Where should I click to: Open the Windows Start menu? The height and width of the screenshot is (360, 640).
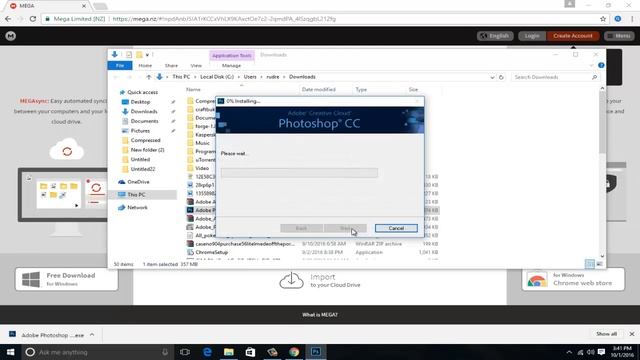click(10, 352)
